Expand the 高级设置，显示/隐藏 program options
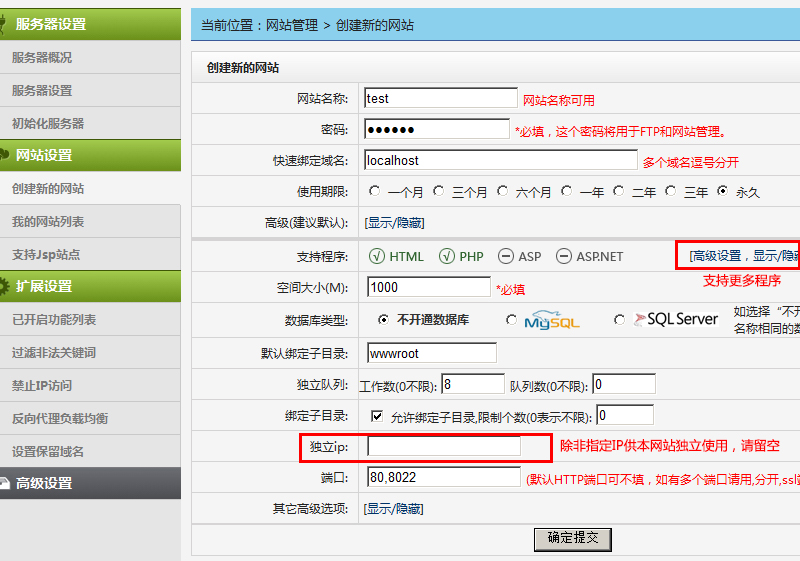The width and height of the screenshot is (800, 561). [x=744, y=256]
